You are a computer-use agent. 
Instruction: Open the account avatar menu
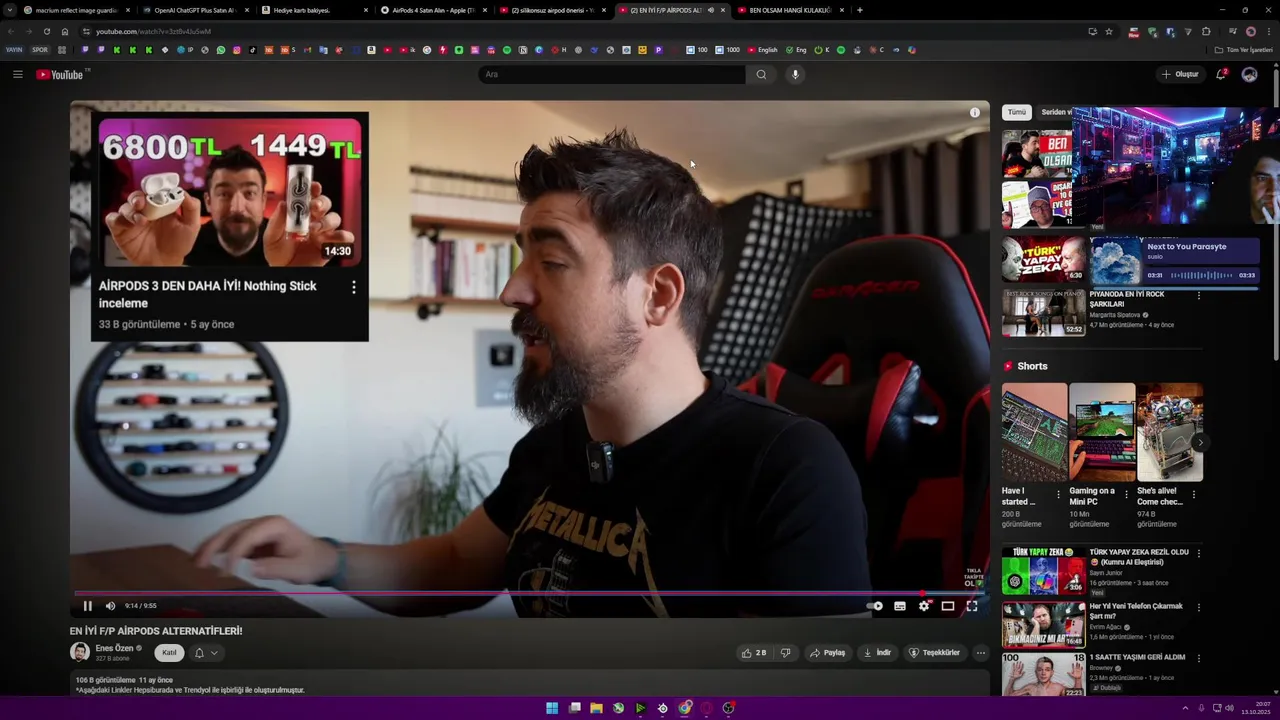[1249, 74]
